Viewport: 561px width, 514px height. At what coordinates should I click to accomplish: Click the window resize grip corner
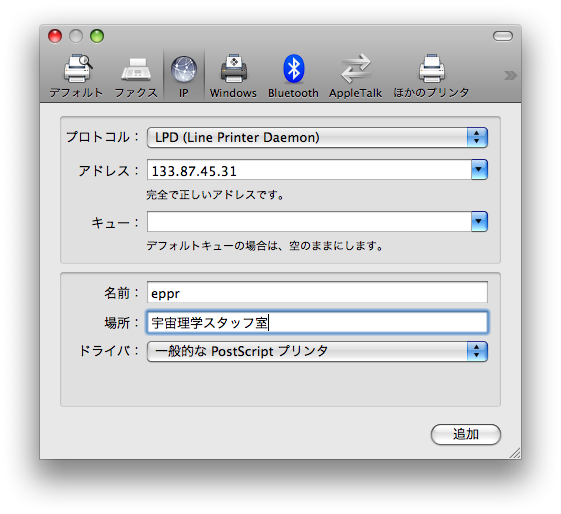(x=515, y=453)
